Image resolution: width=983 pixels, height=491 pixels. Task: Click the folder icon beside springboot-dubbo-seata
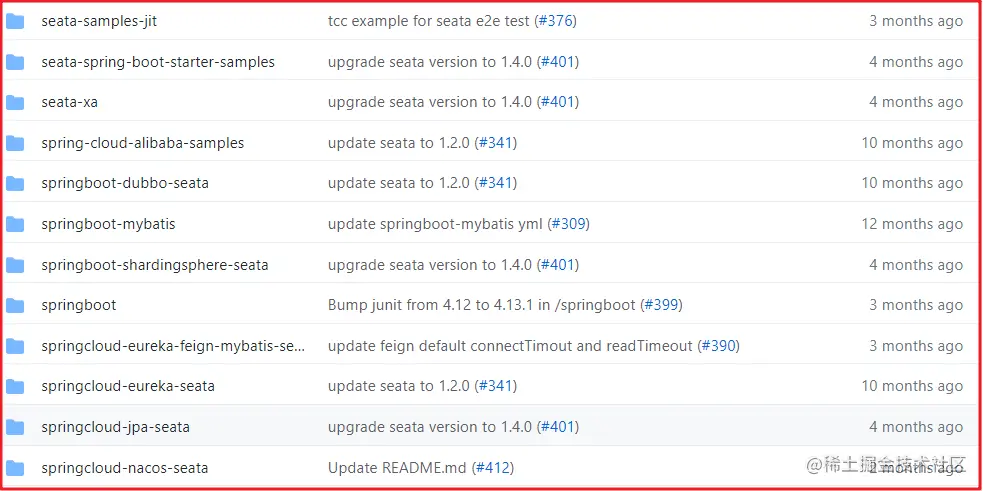15,183
